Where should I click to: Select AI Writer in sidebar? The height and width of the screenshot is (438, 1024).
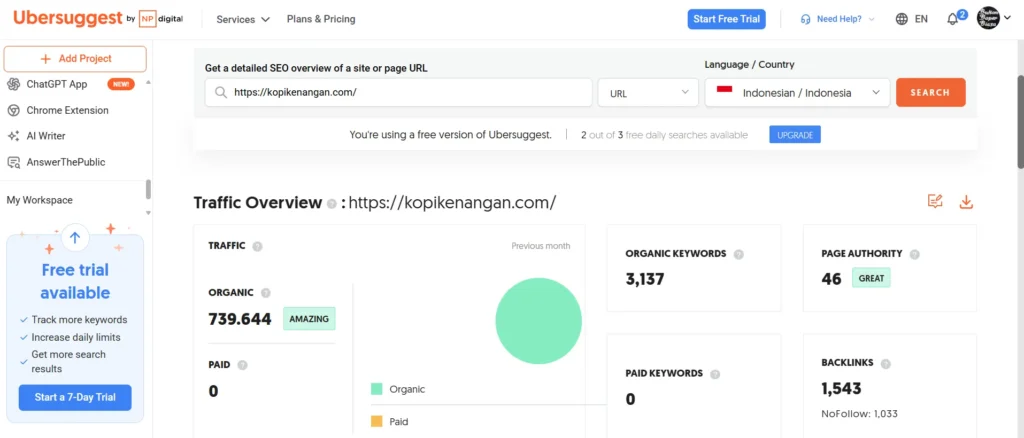tap(46, 136)
